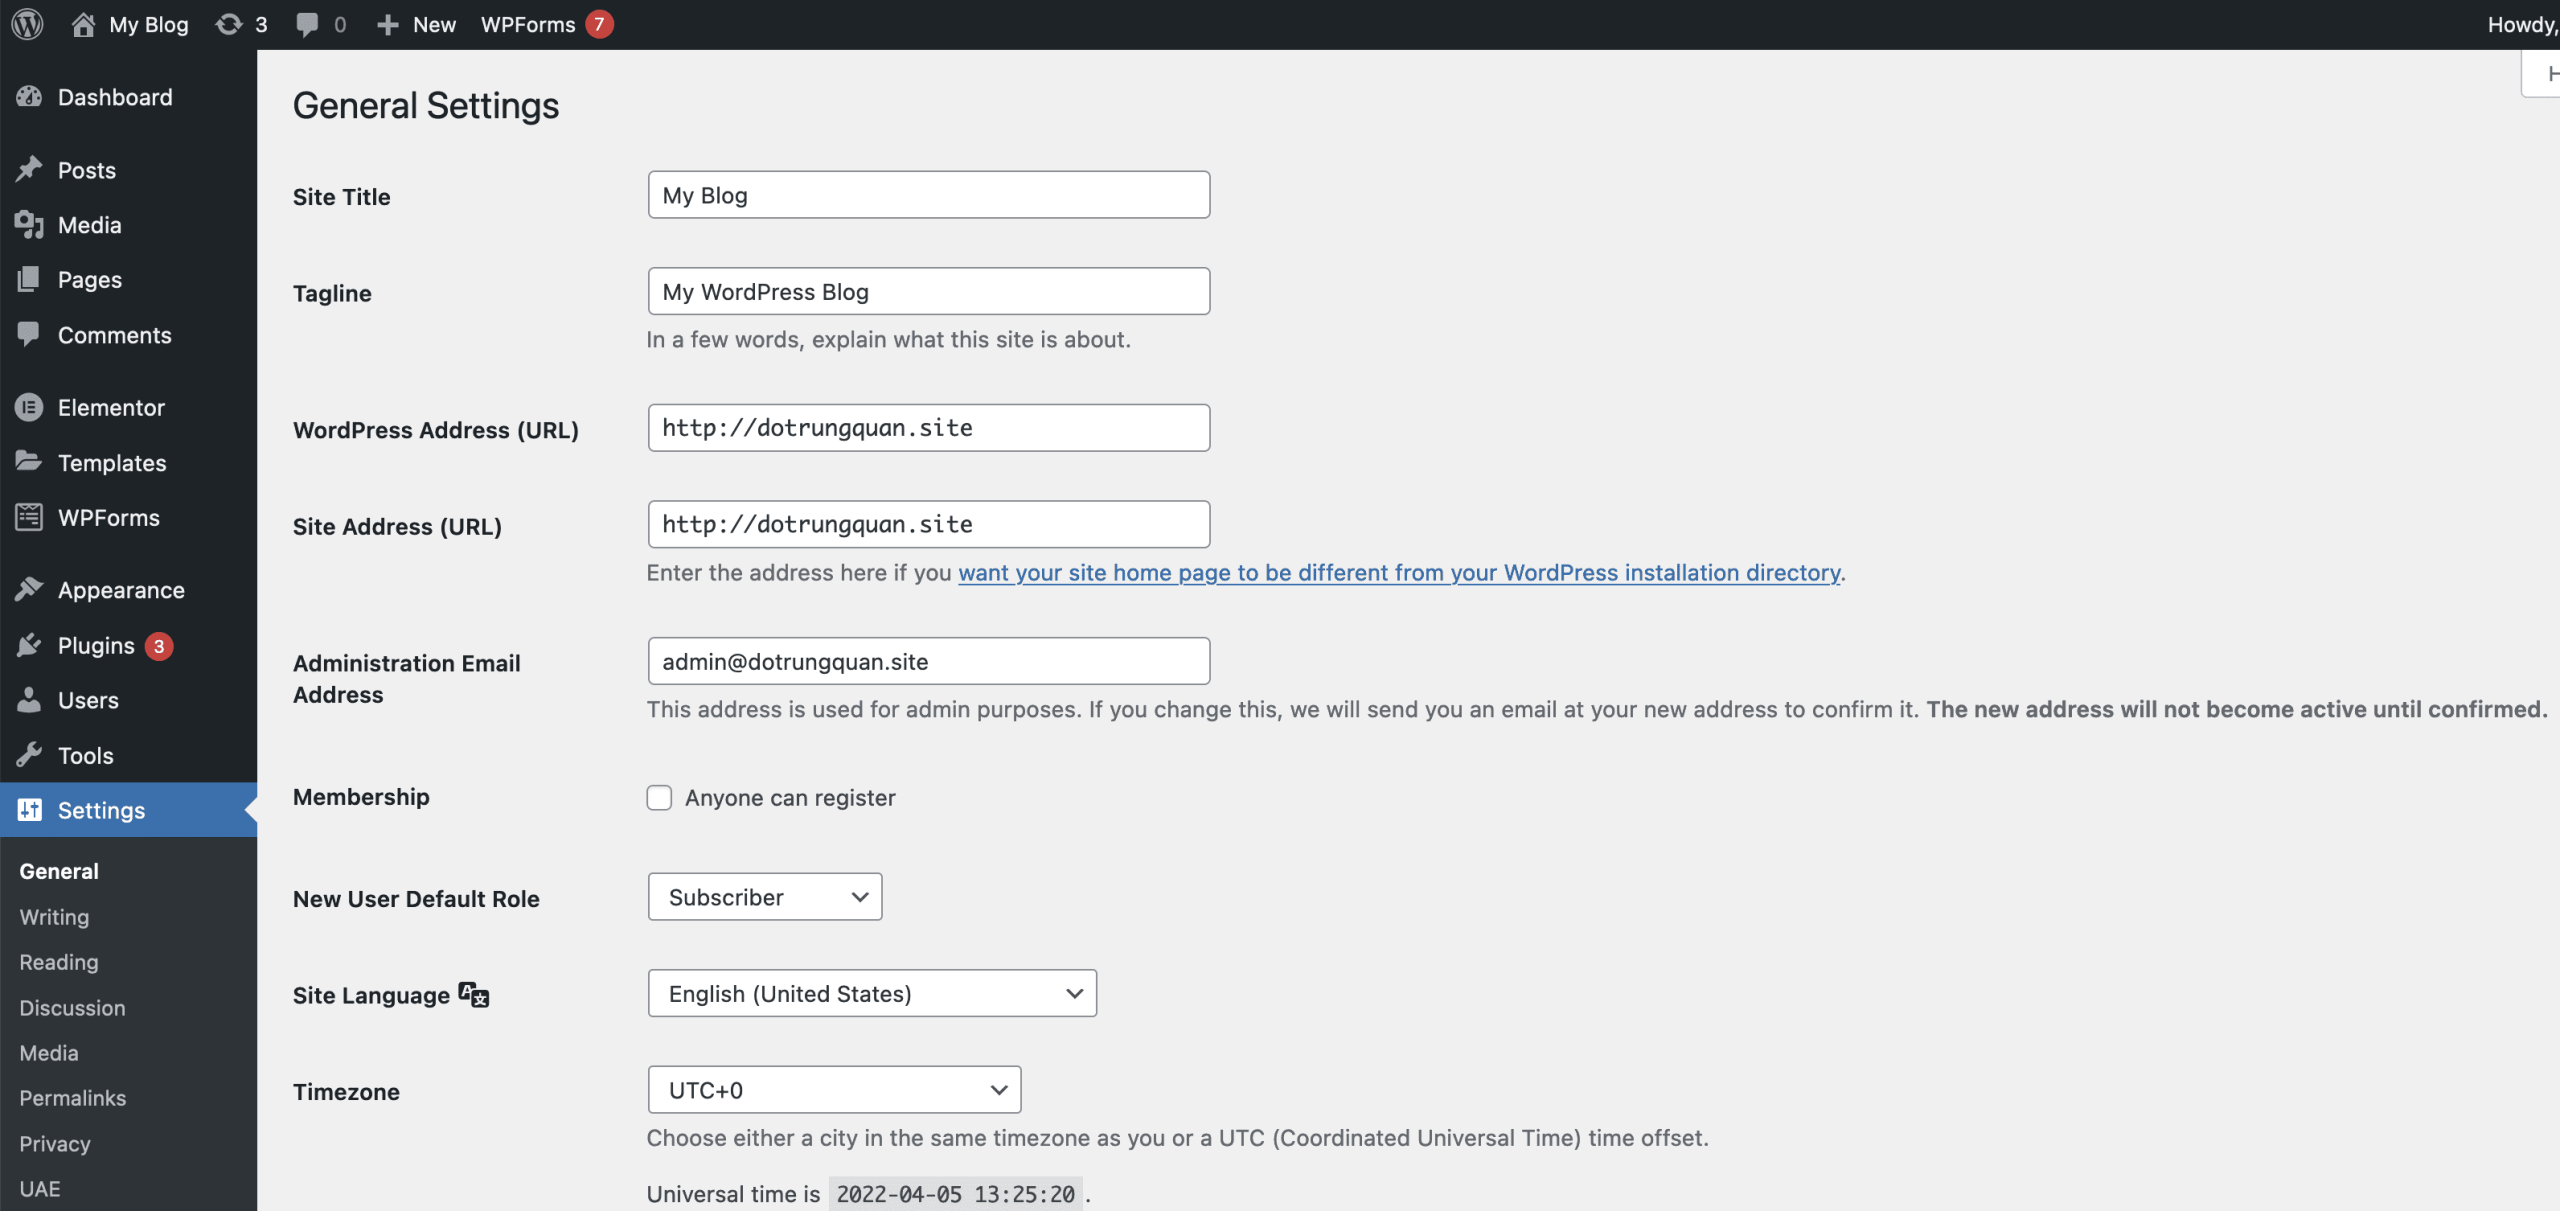This screenshot has height=1211, width=2560.
Task: Open Elementor via its sidebar icon
Action: point(29,407)
